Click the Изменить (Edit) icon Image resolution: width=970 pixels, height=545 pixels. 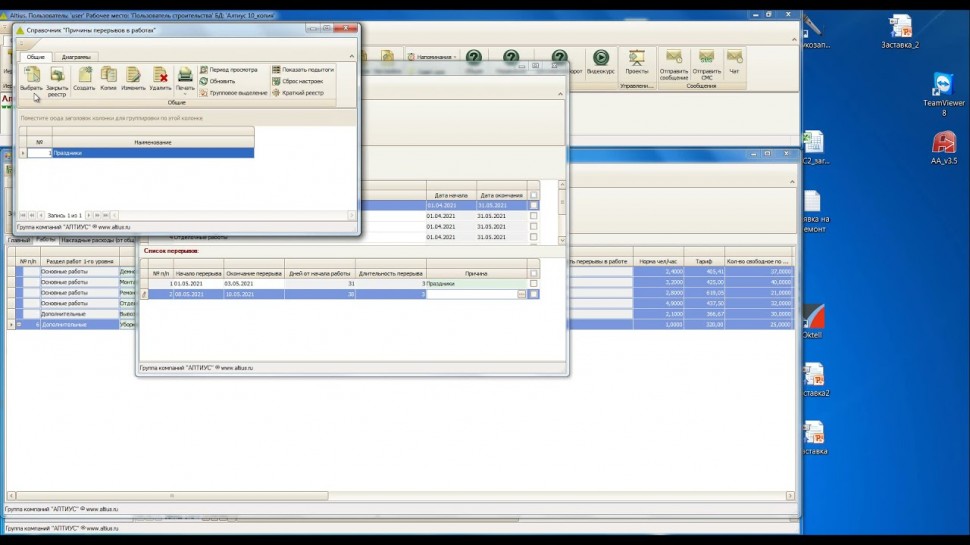tap(133, 76)
